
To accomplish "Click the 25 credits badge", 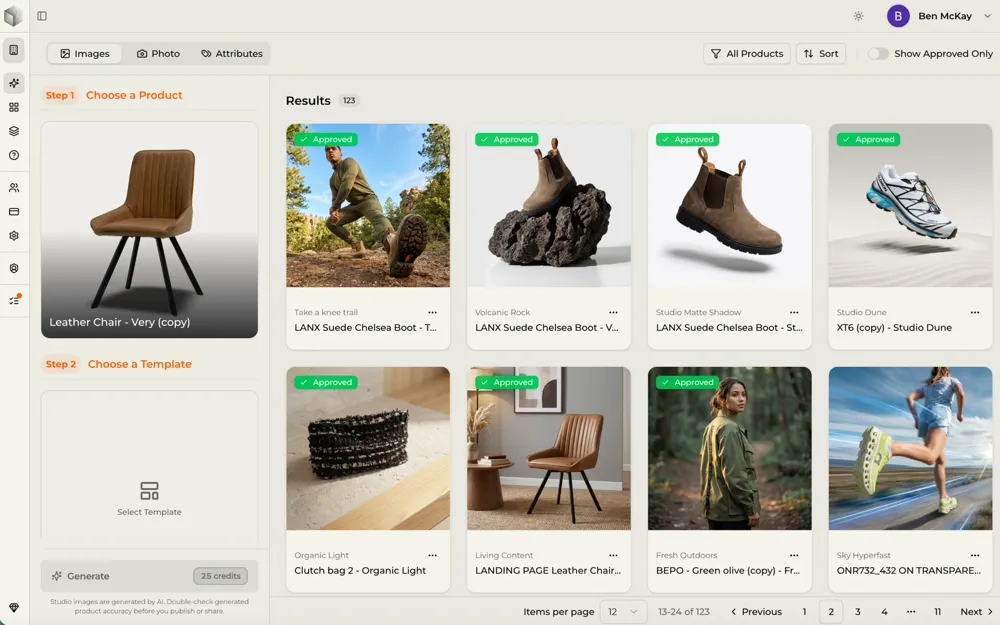I will pyautogui.click(x=221, y=576).
